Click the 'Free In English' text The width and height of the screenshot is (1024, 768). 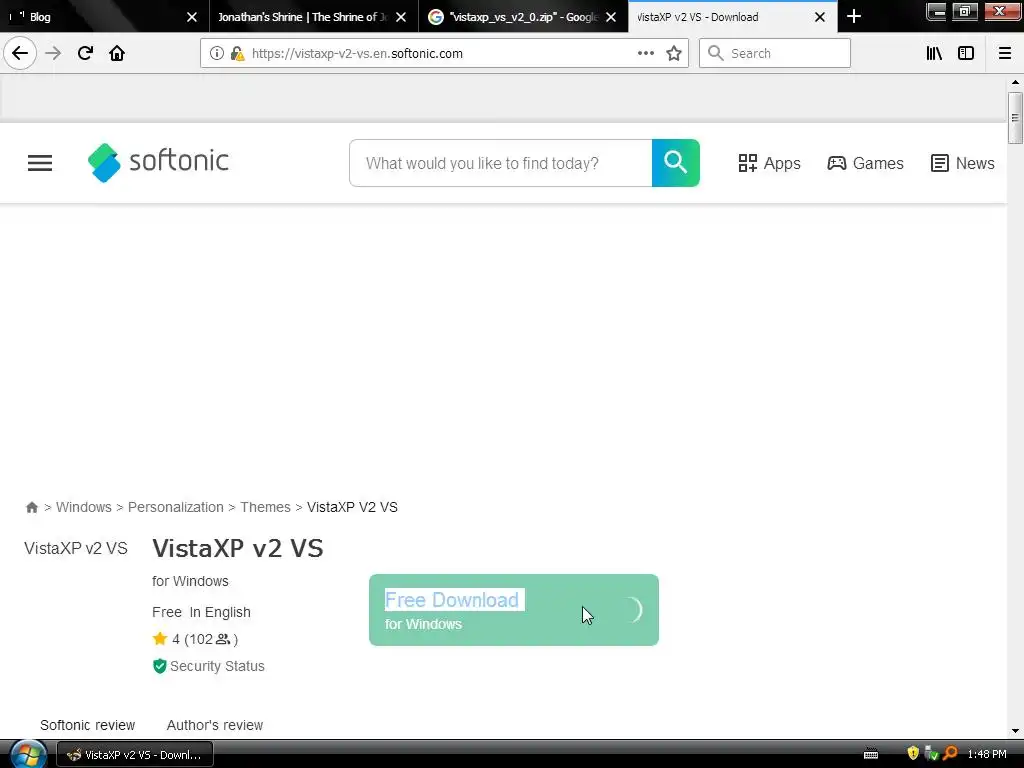pyautogui.click(x=201, y=612)
